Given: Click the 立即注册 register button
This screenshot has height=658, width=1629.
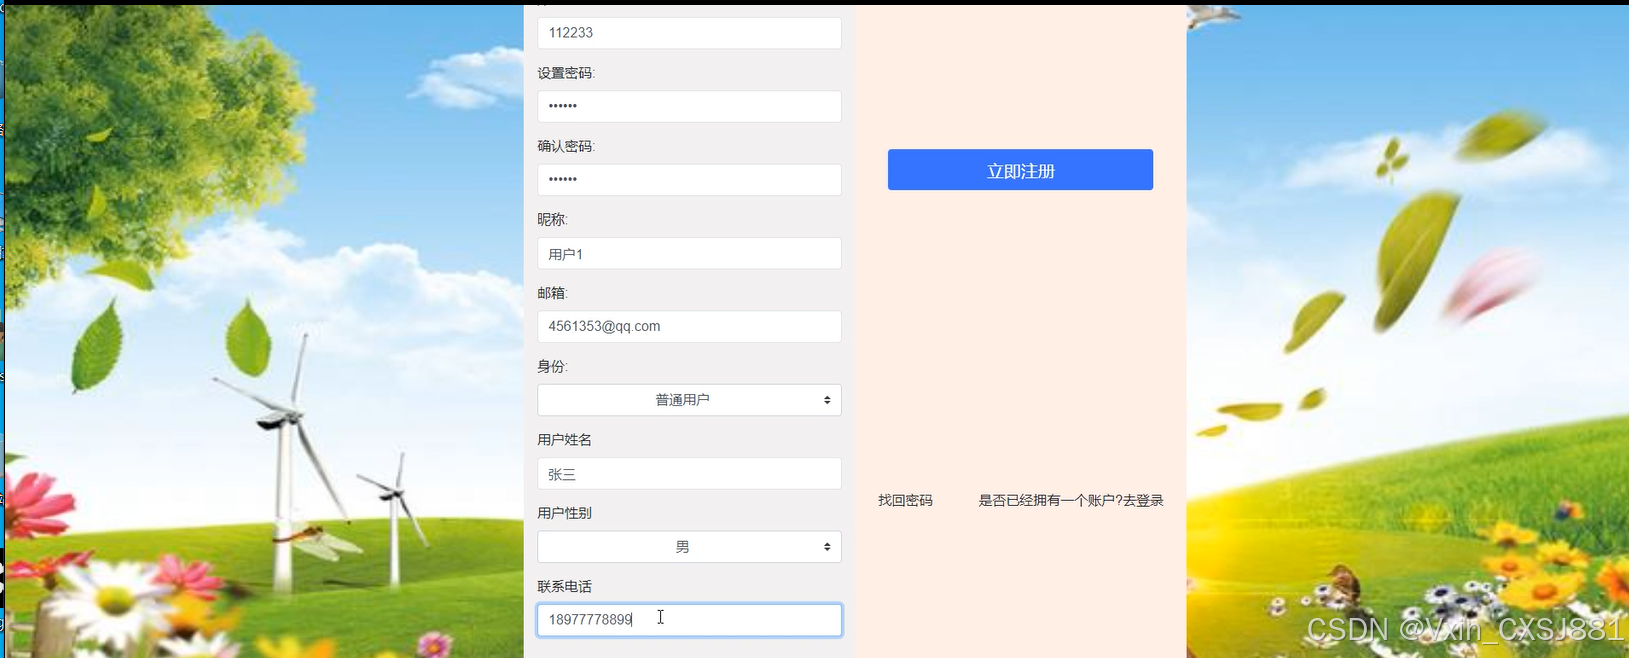Looking at the screenshot, I should (x=1020, y=170).
